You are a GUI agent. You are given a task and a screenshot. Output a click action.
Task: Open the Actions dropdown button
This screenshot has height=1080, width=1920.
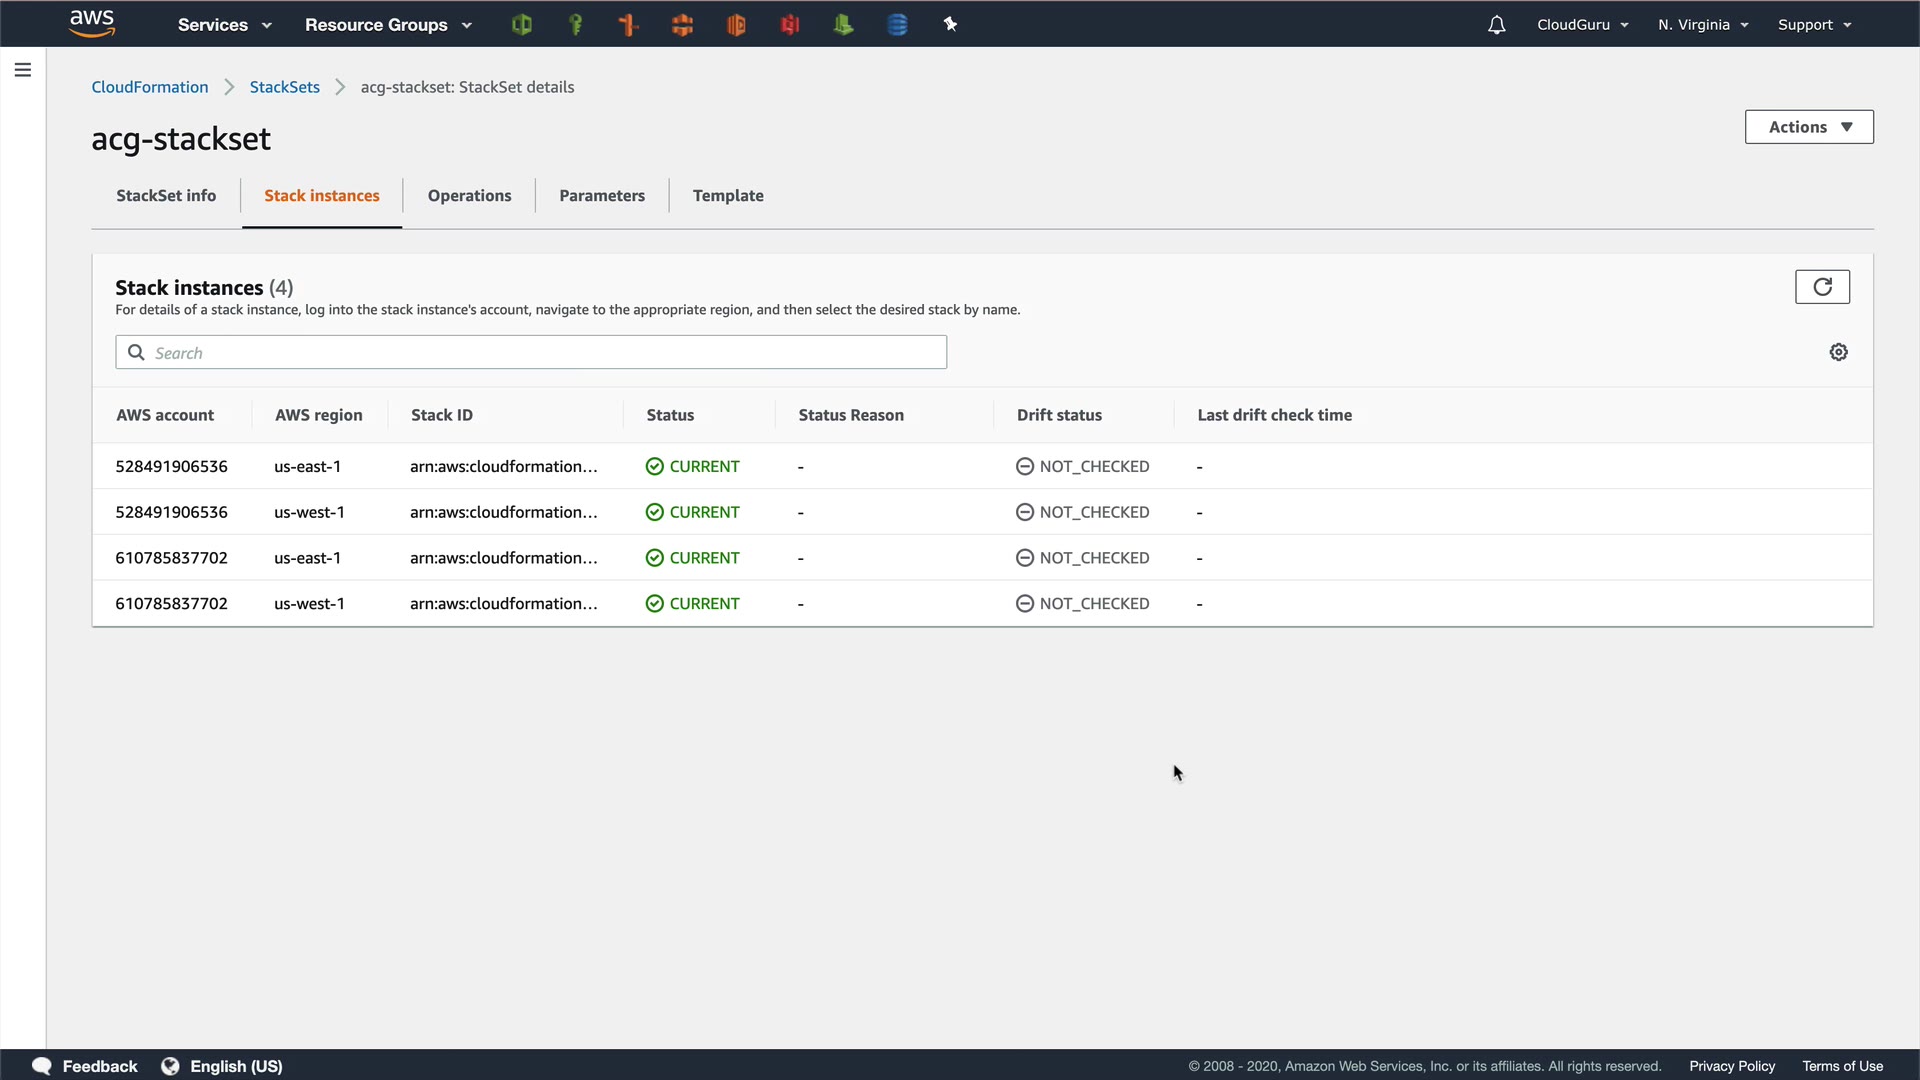1809,127
